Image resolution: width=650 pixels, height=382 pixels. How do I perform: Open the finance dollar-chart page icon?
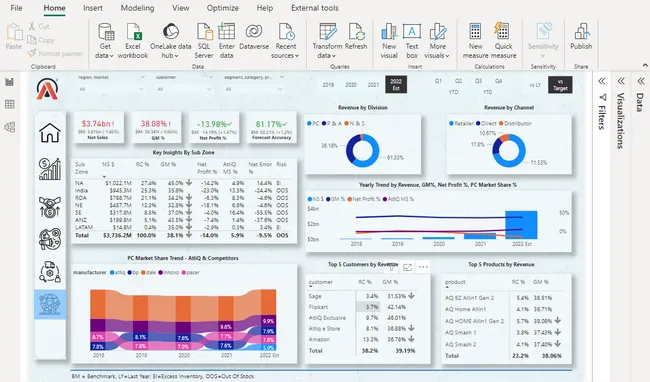50,169
